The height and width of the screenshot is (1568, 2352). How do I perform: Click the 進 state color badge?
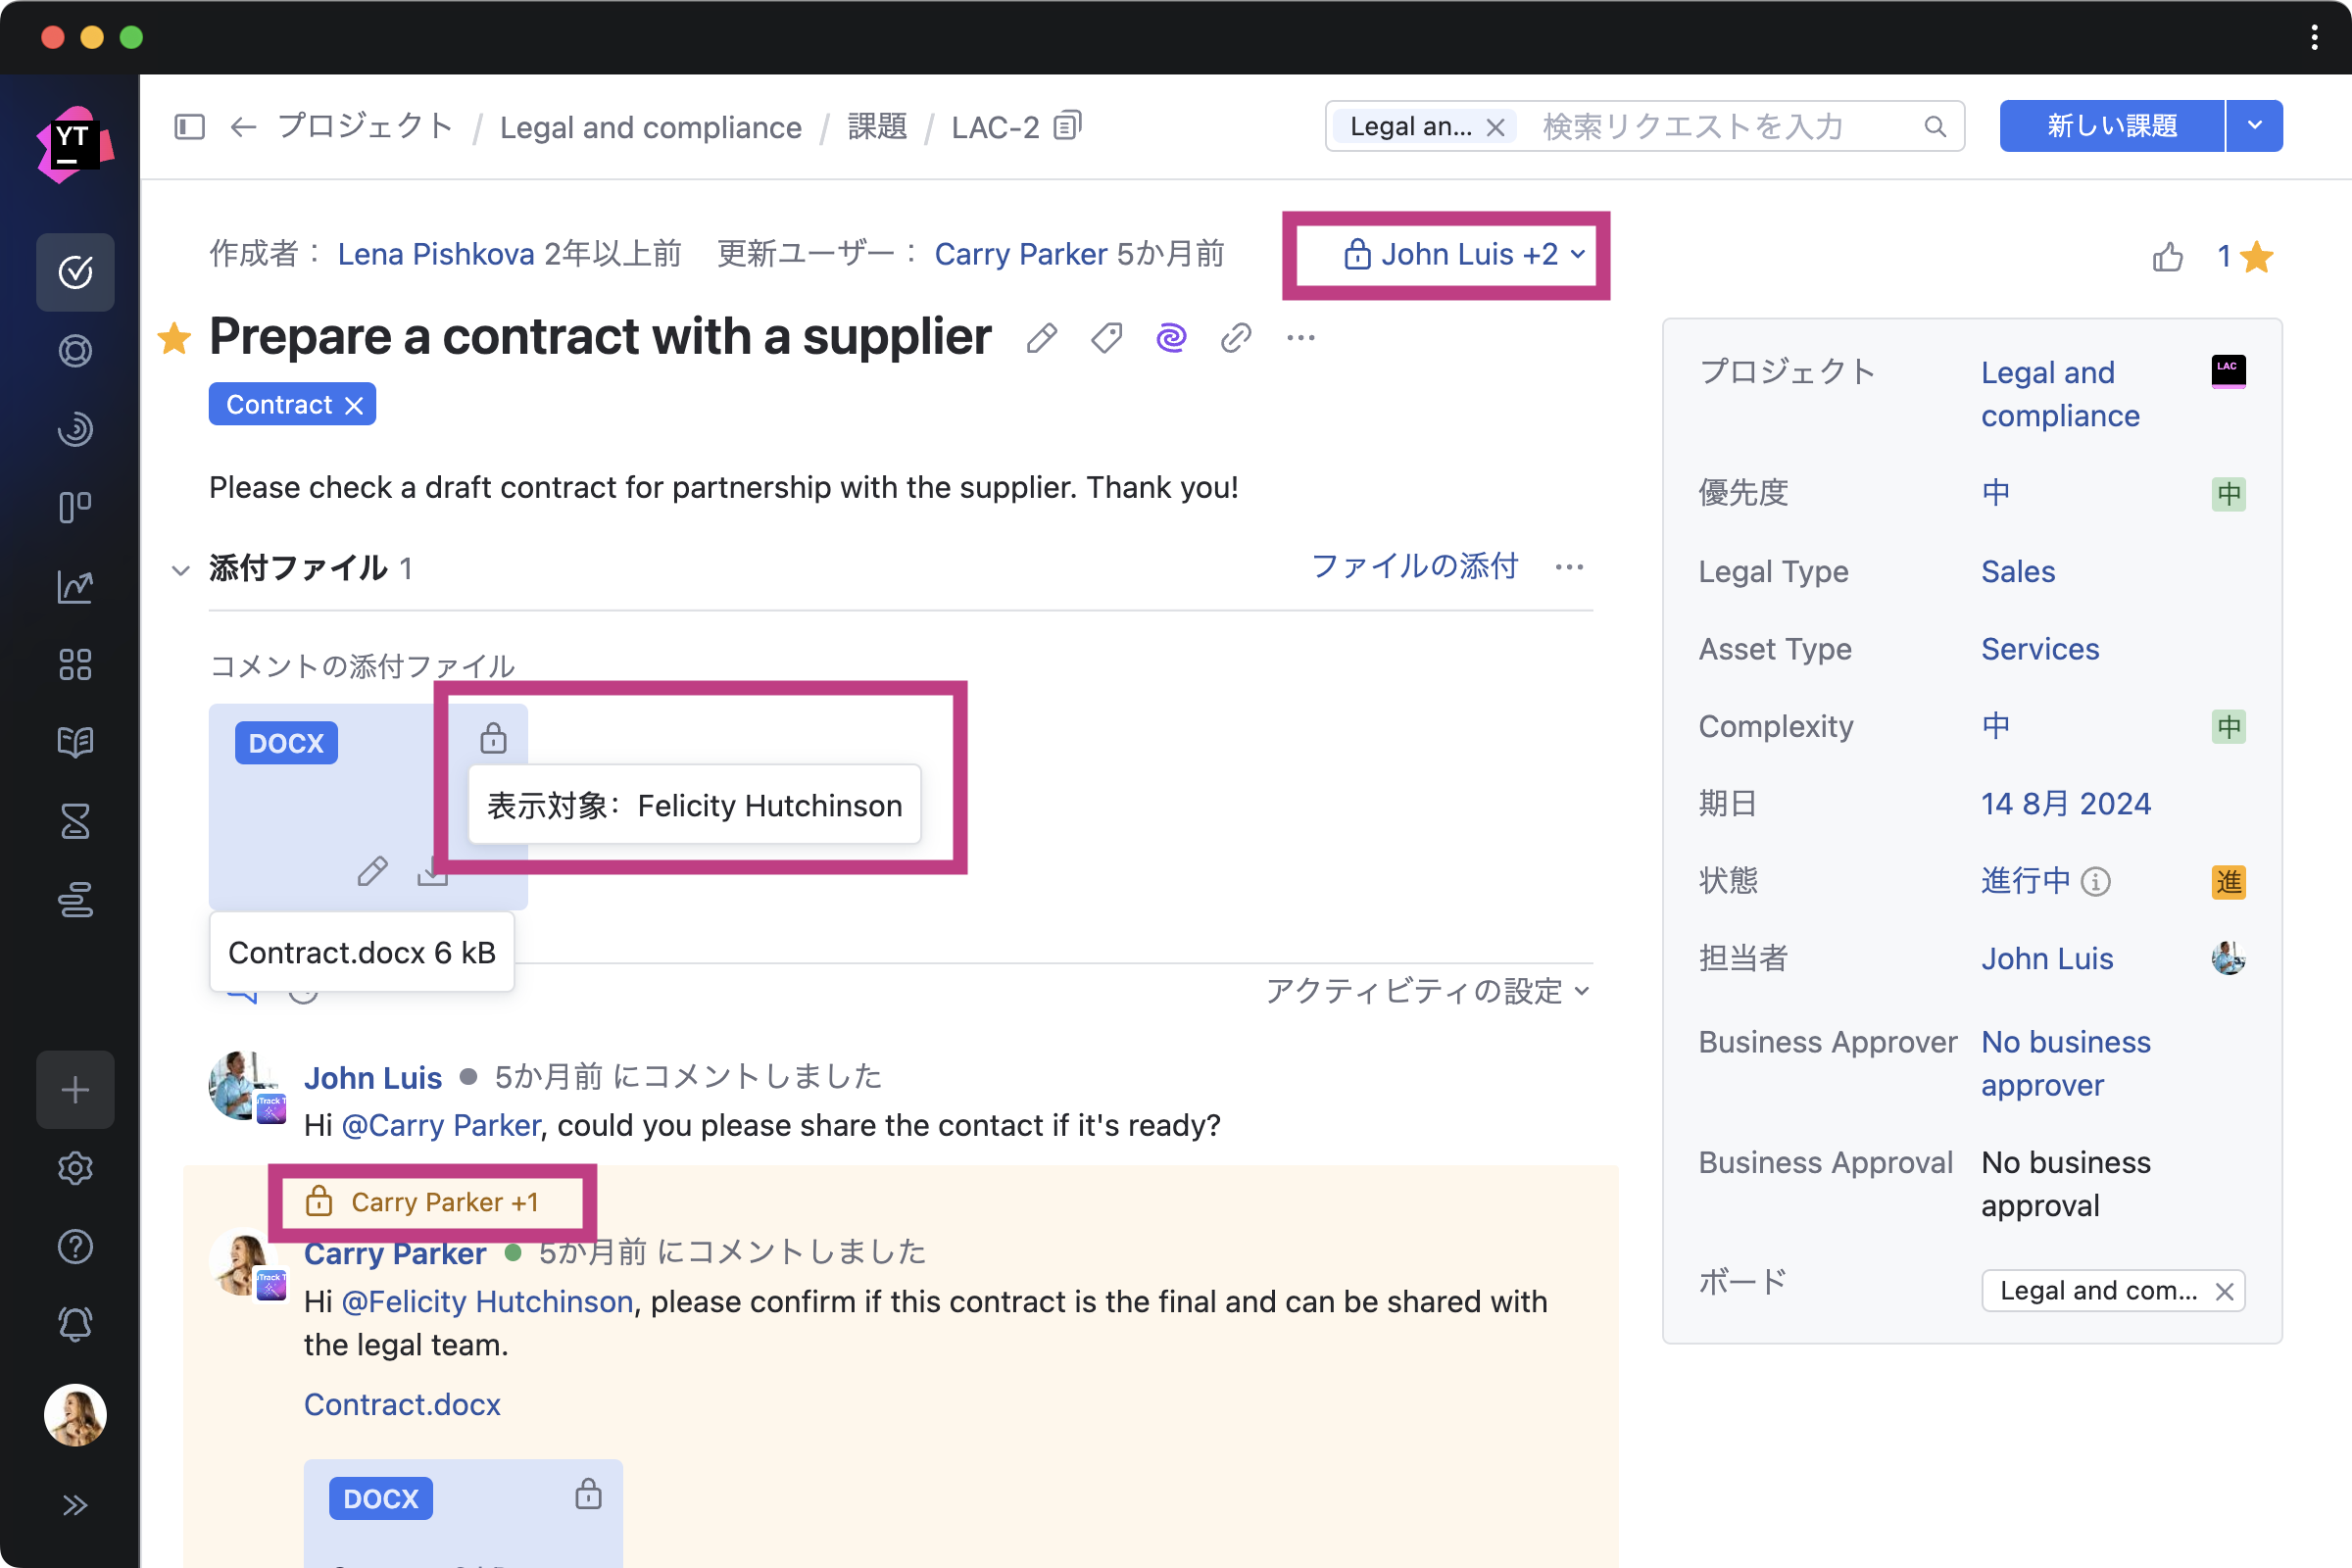[2228, 881]
